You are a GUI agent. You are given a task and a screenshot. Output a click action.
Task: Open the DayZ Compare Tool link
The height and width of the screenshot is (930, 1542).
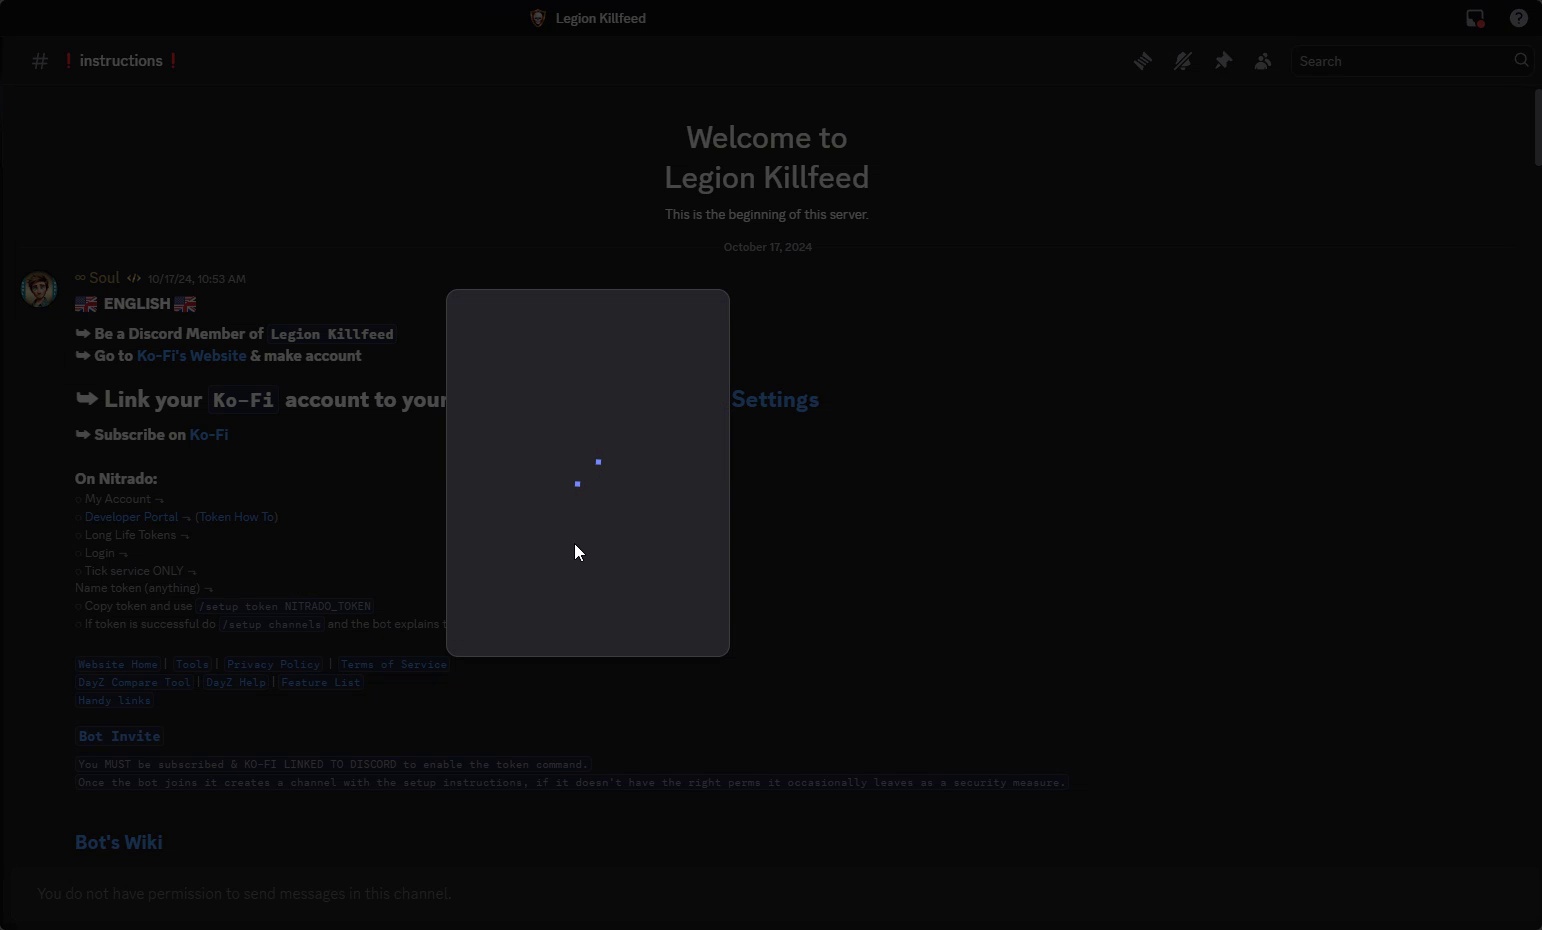click(x=134, y=683)
